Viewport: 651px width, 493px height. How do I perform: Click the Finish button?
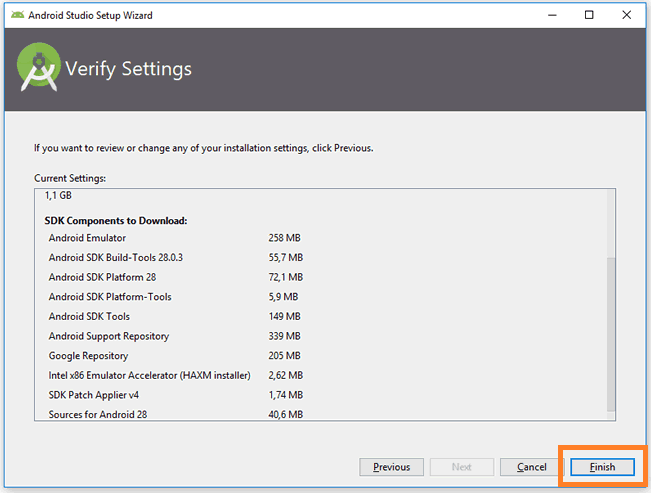tap(602, 467)
